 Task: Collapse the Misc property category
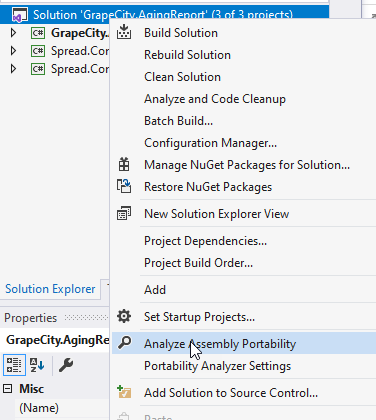click(8, 388)
